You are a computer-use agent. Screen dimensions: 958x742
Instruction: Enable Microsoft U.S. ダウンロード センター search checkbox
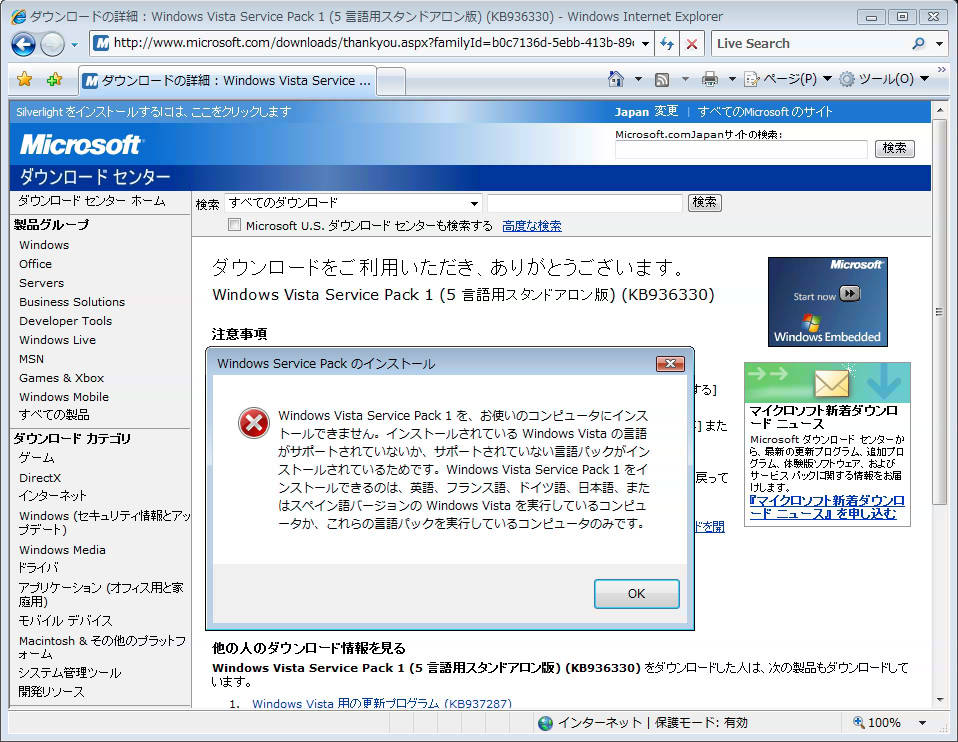(235, 226)
